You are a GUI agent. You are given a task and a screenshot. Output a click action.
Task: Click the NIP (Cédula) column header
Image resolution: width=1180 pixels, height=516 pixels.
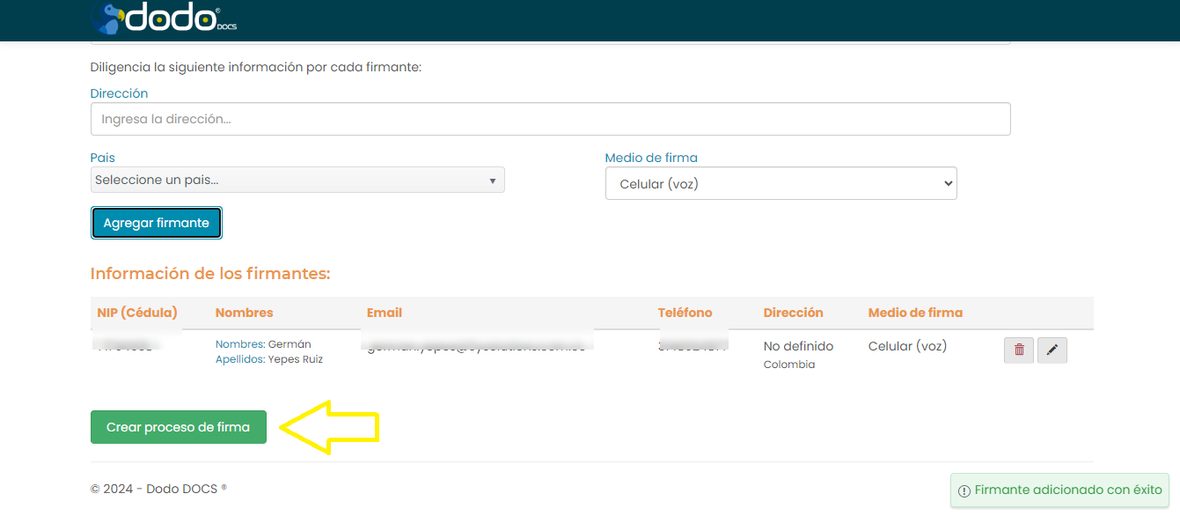coord(137,313)
